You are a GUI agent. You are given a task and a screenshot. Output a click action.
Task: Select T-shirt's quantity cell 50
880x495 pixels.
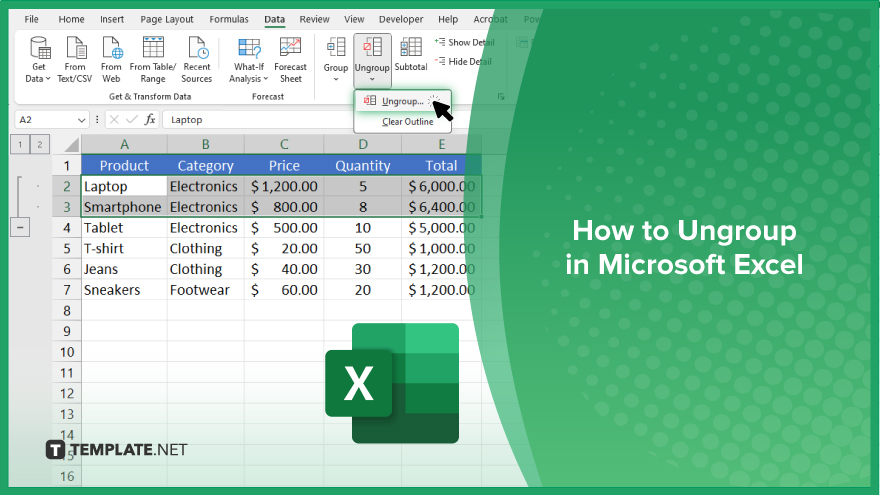tap(363, 249)
